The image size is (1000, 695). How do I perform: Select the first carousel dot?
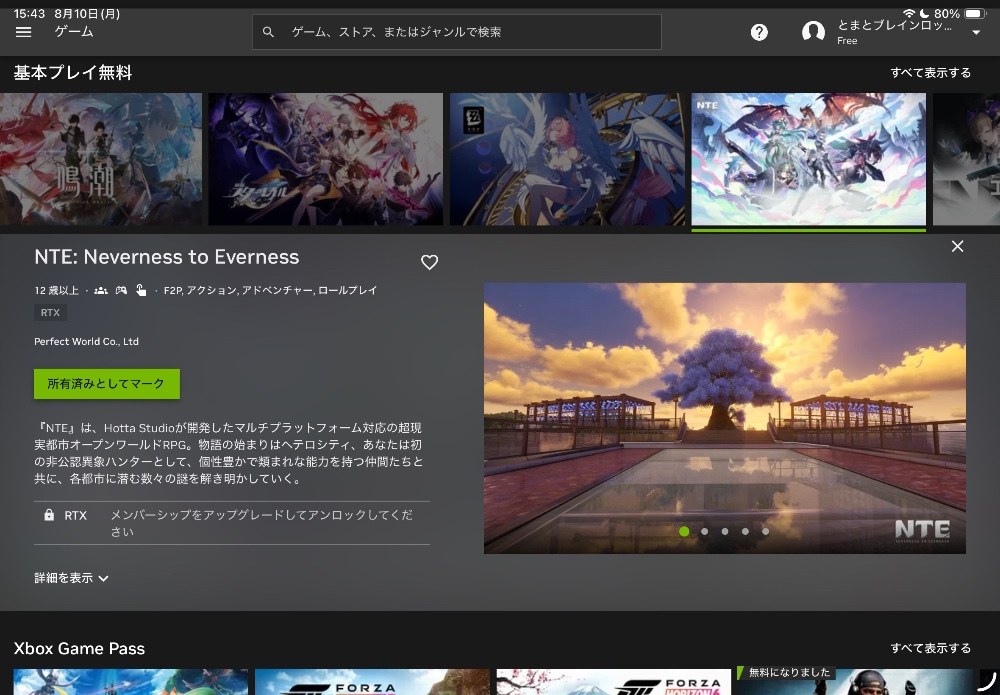point(684,531)
